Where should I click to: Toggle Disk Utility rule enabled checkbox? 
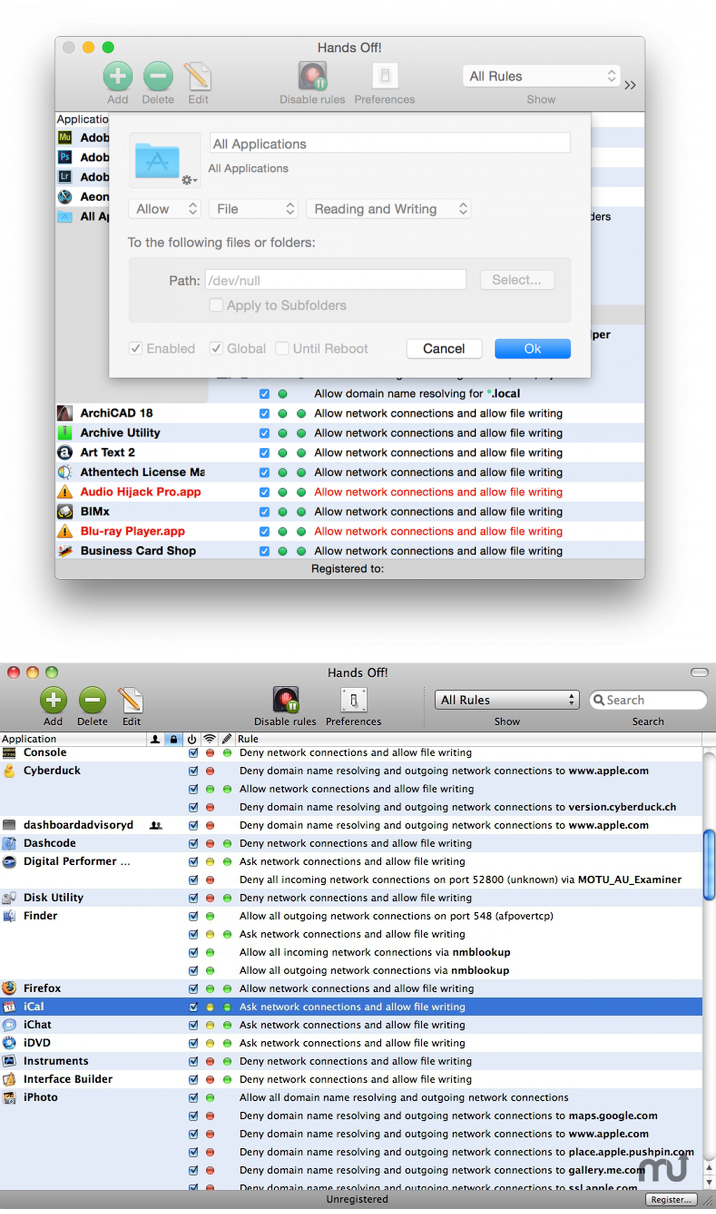[x=193, y=898]
